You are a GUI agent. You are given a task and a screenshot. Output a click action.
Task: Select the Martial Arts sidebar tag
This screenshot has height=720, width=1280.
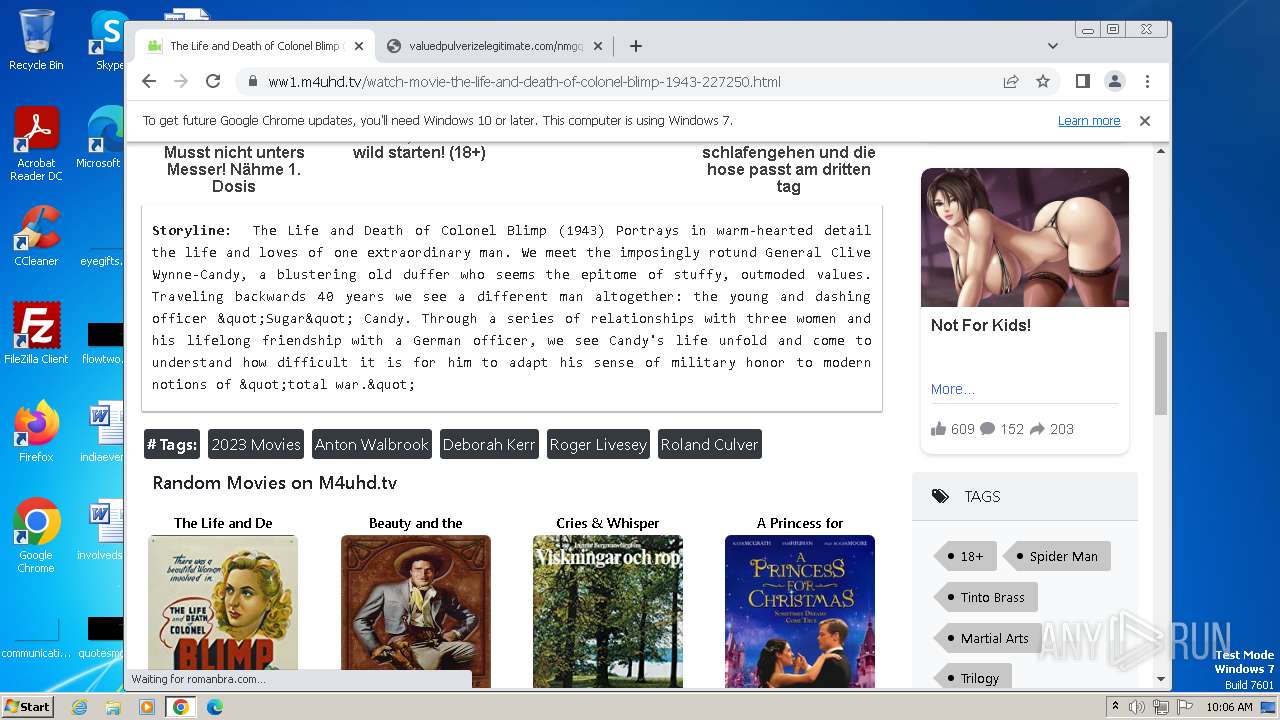pyautogui.click(x=987, y=638)
